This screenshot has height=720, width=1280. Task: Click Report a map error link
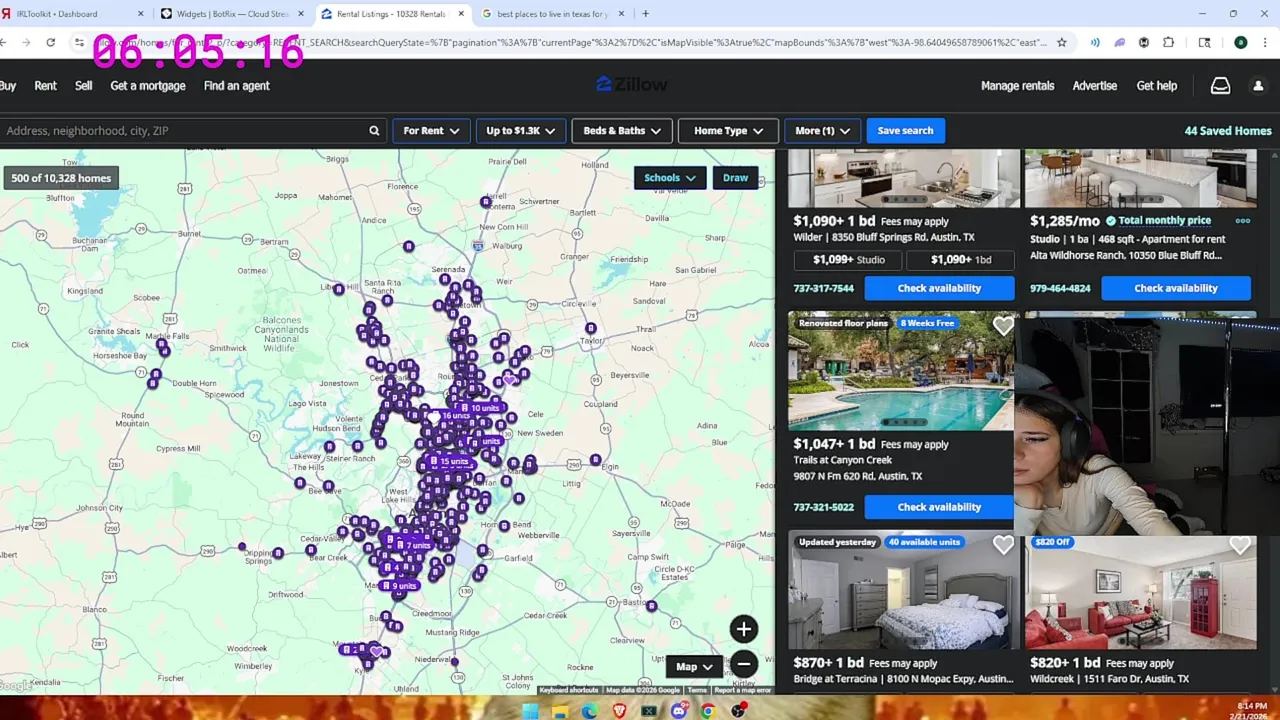pyautogui.click(x=742, y=690)
